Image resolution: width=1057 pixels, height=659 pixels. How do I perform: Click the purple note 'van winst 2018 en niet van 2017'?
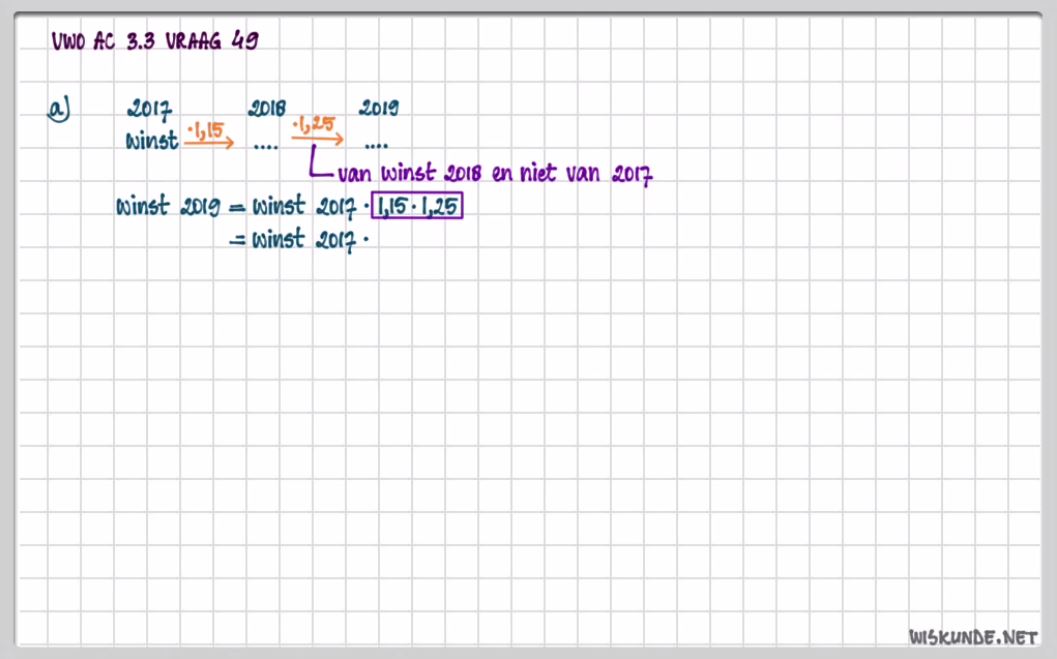[x=495, y=175]
